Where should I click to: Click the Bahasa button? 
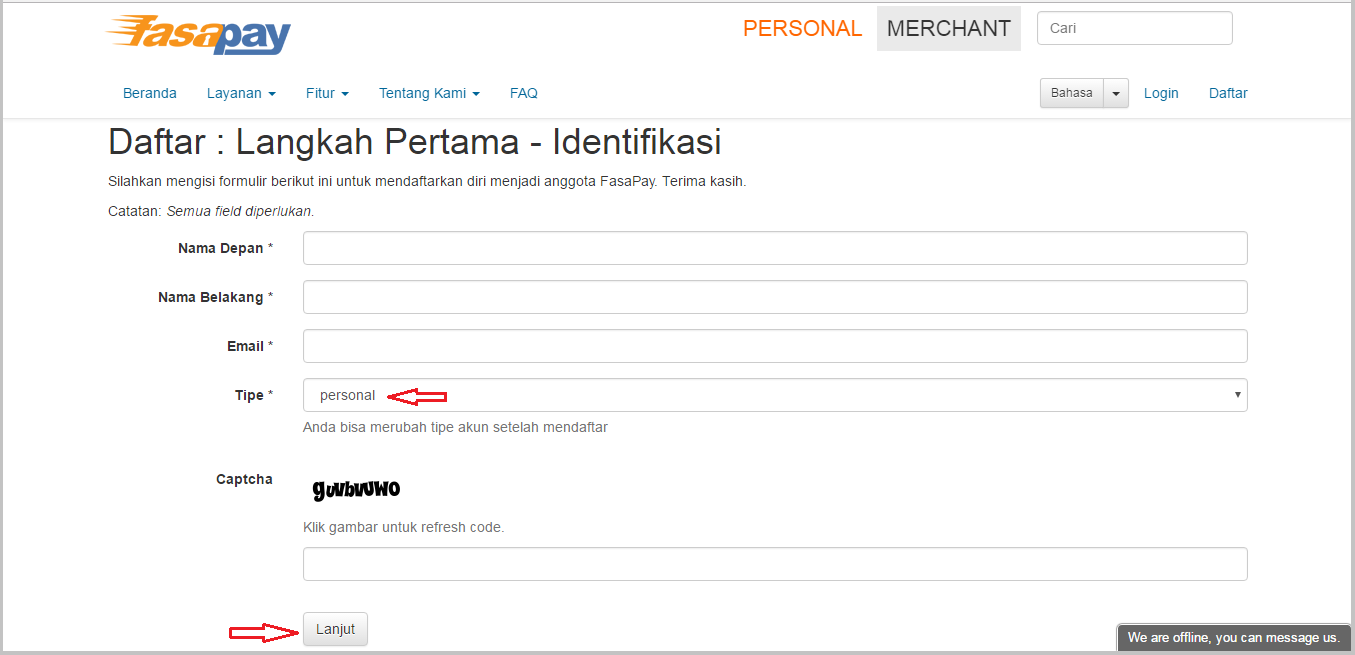pos(1071,92)
